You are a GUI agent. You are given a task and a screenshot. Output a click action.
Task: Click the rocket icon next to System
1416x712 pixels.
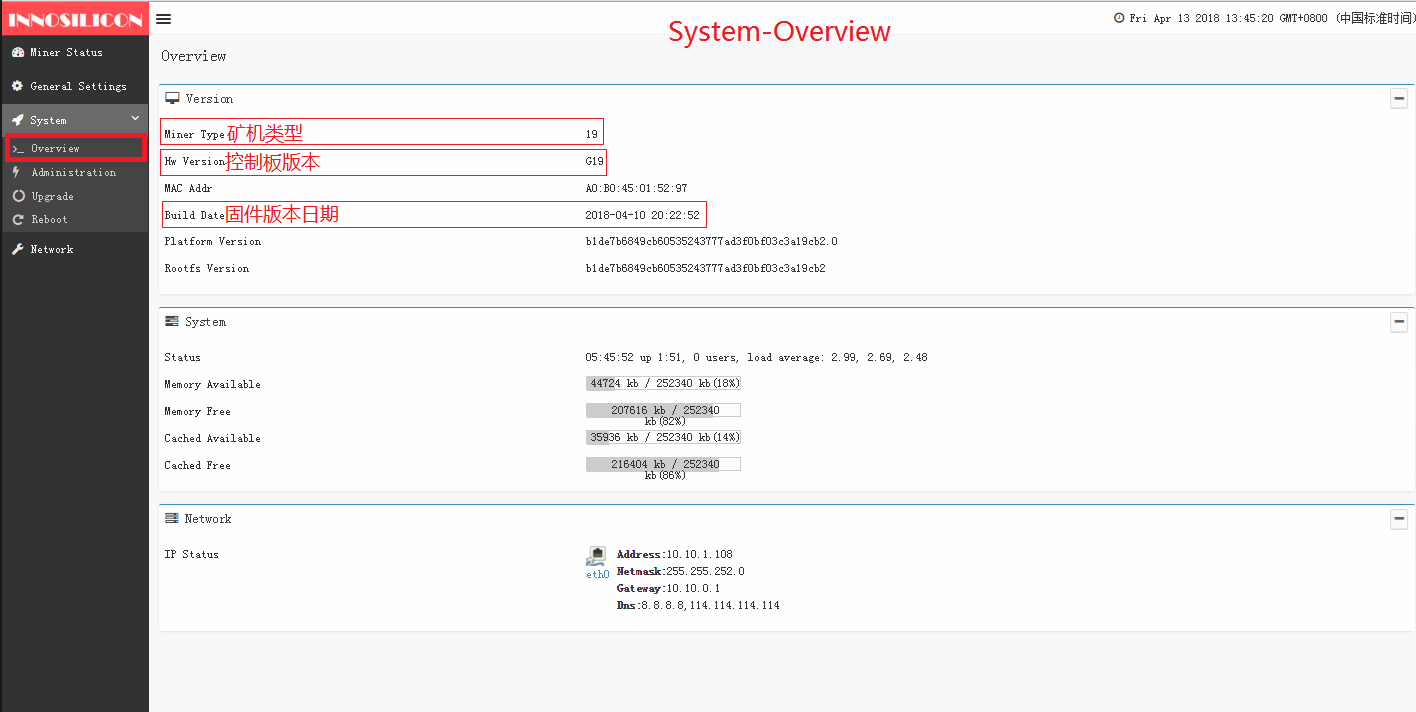point(17,120)
